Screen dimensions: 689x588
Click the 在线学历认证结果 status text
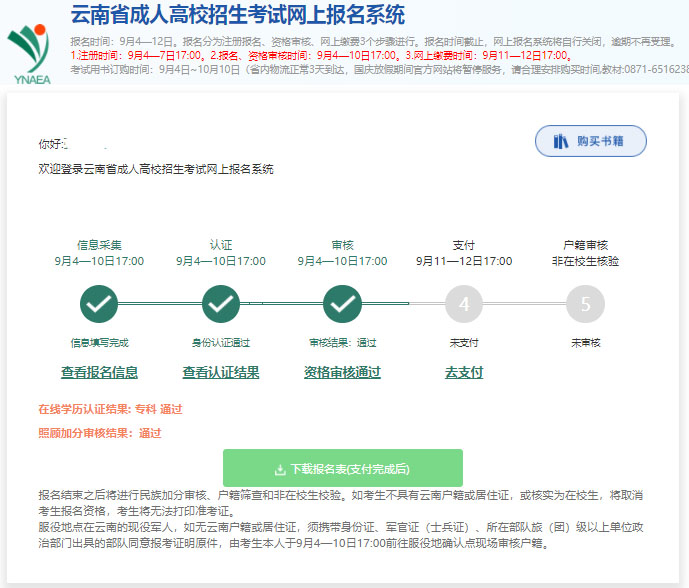pos(110,409)
